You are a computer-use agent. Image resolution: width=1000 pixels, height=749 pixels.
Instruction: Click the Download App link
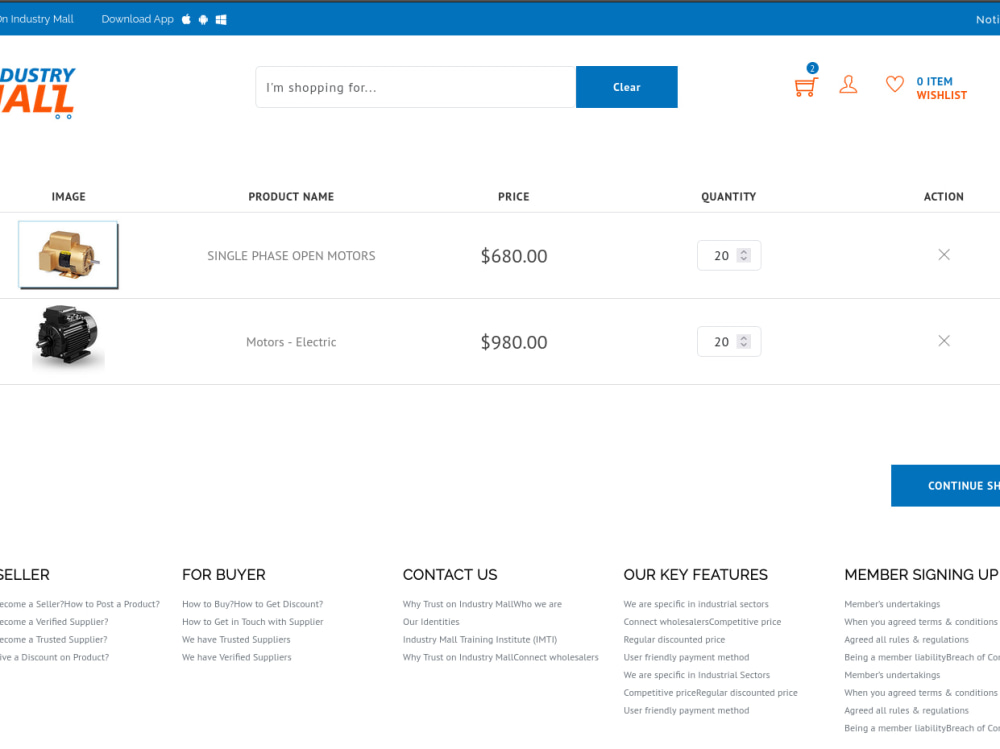137,19
